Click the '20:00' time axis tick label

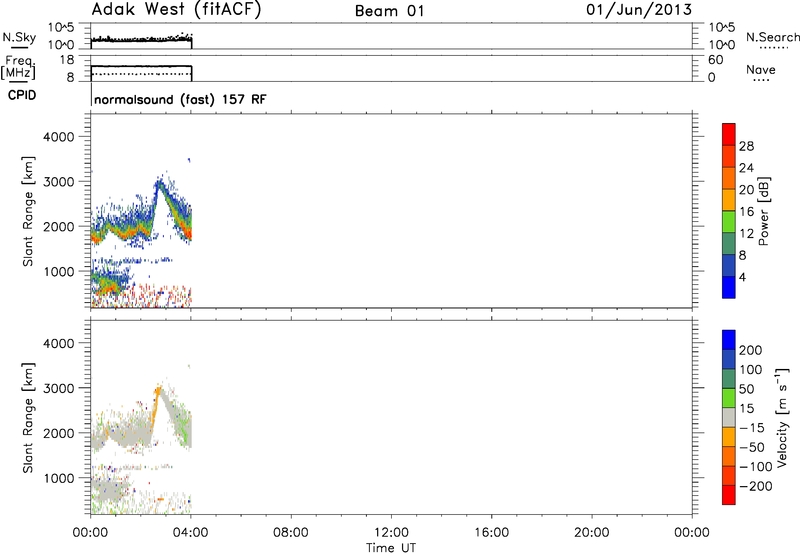[592, 533]
